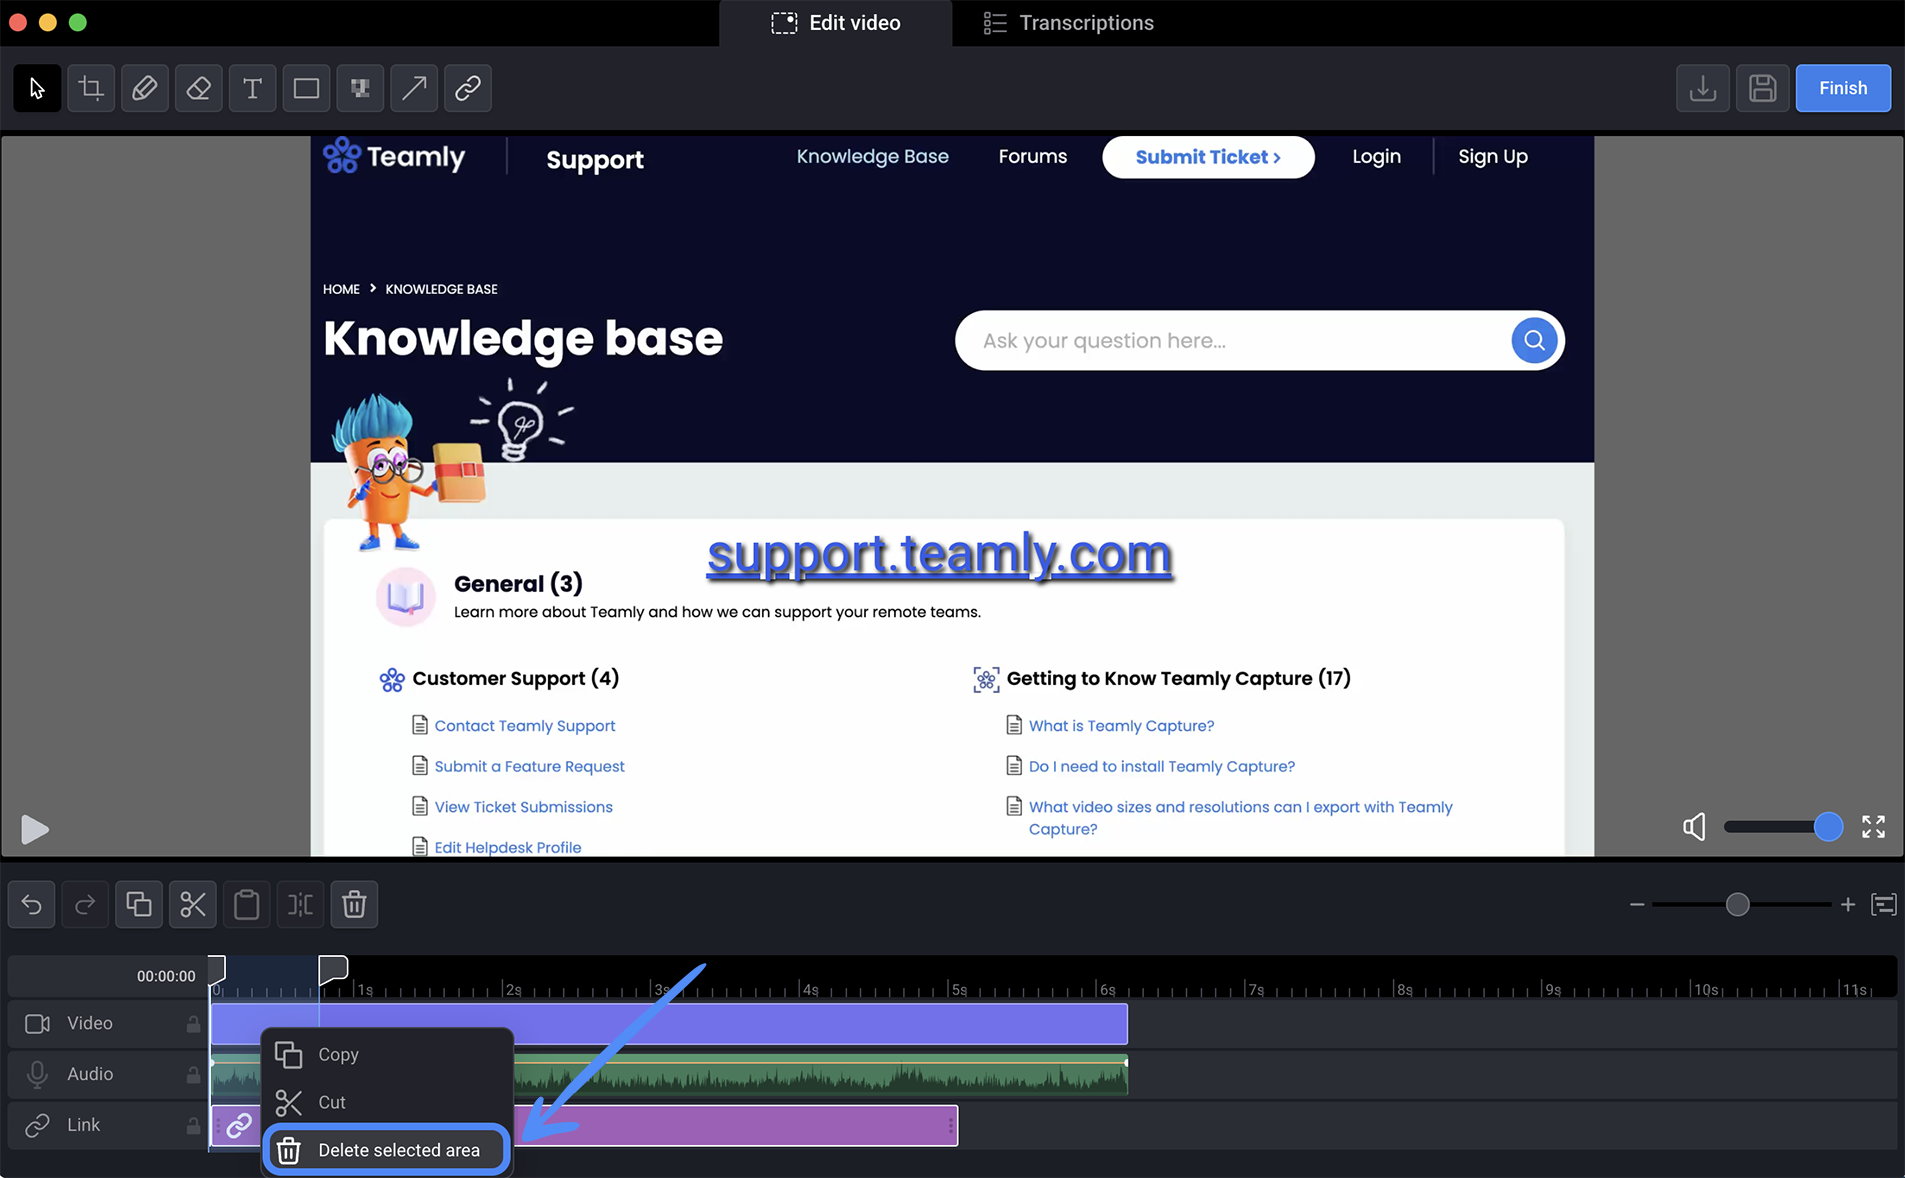Click the green audio waveform clip
This screenshot has height=1178, width=1905.
coord(820,1075)
